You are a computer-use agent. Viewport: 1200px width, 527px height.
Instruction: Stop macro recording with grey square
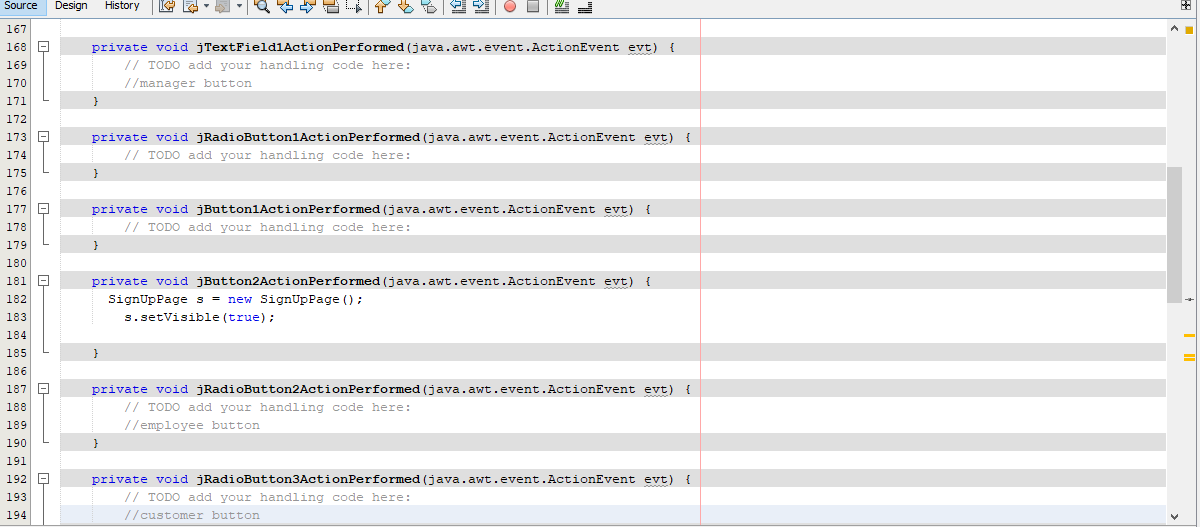(x=533, y=7)
